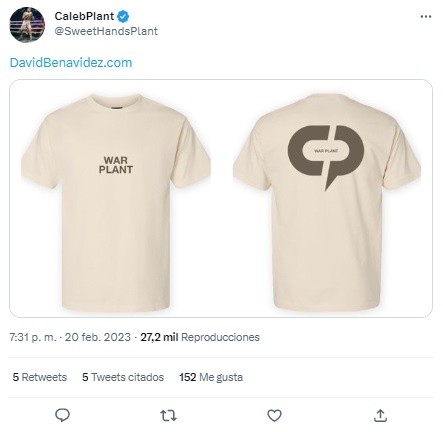Open the @SweetHandsPlant handle

click(x=106, y=31)
